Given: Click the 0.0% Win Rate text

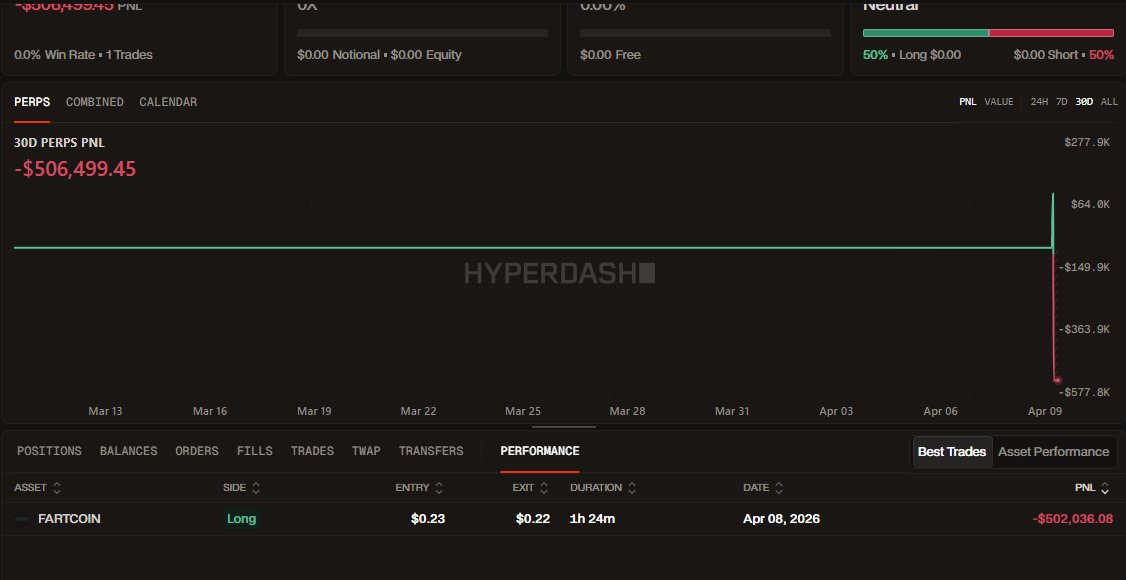Looking at the screenshot, I should 54,55.
